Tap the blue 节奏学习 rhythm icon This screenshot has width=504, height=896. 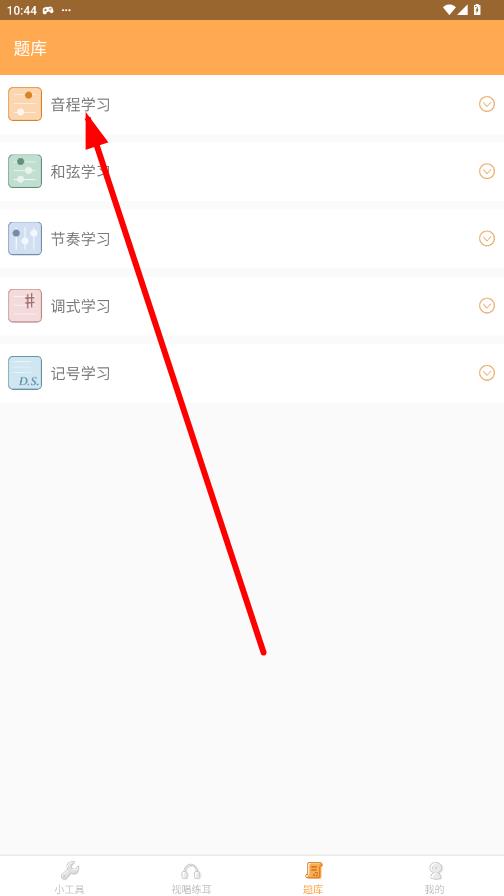(x=25, y=238)
